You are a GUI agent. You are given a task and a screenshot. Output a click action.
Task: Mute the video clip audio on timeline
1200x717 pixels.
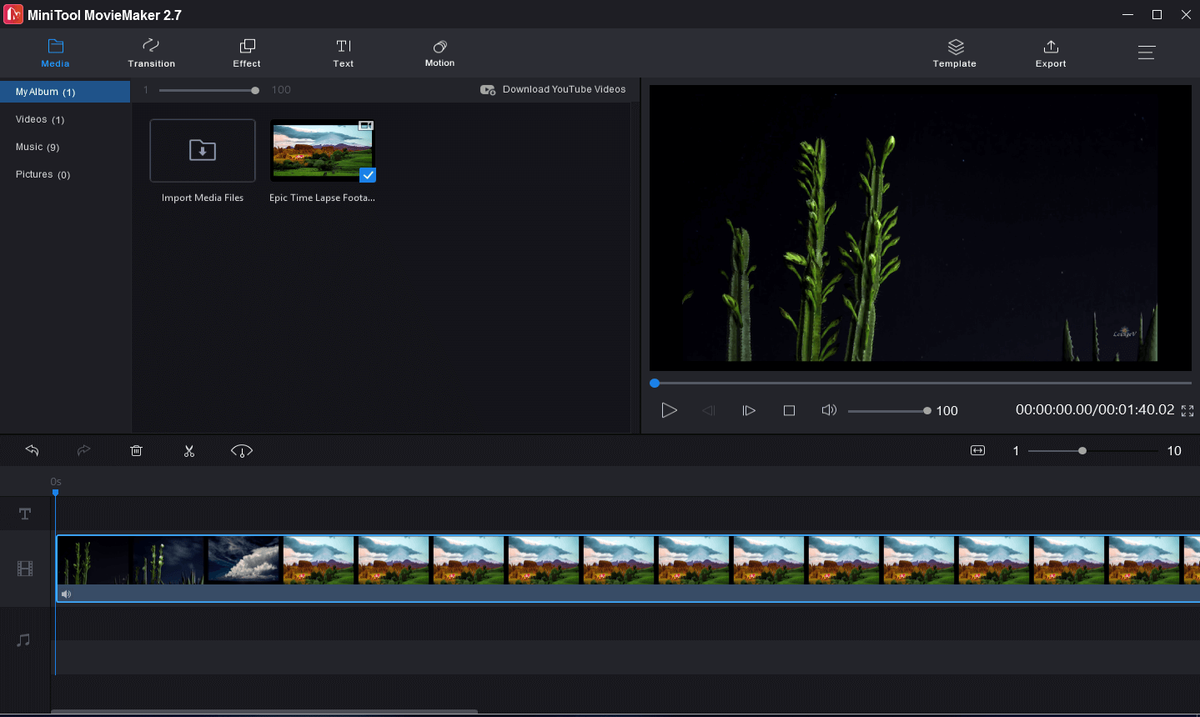coord(66,594)
